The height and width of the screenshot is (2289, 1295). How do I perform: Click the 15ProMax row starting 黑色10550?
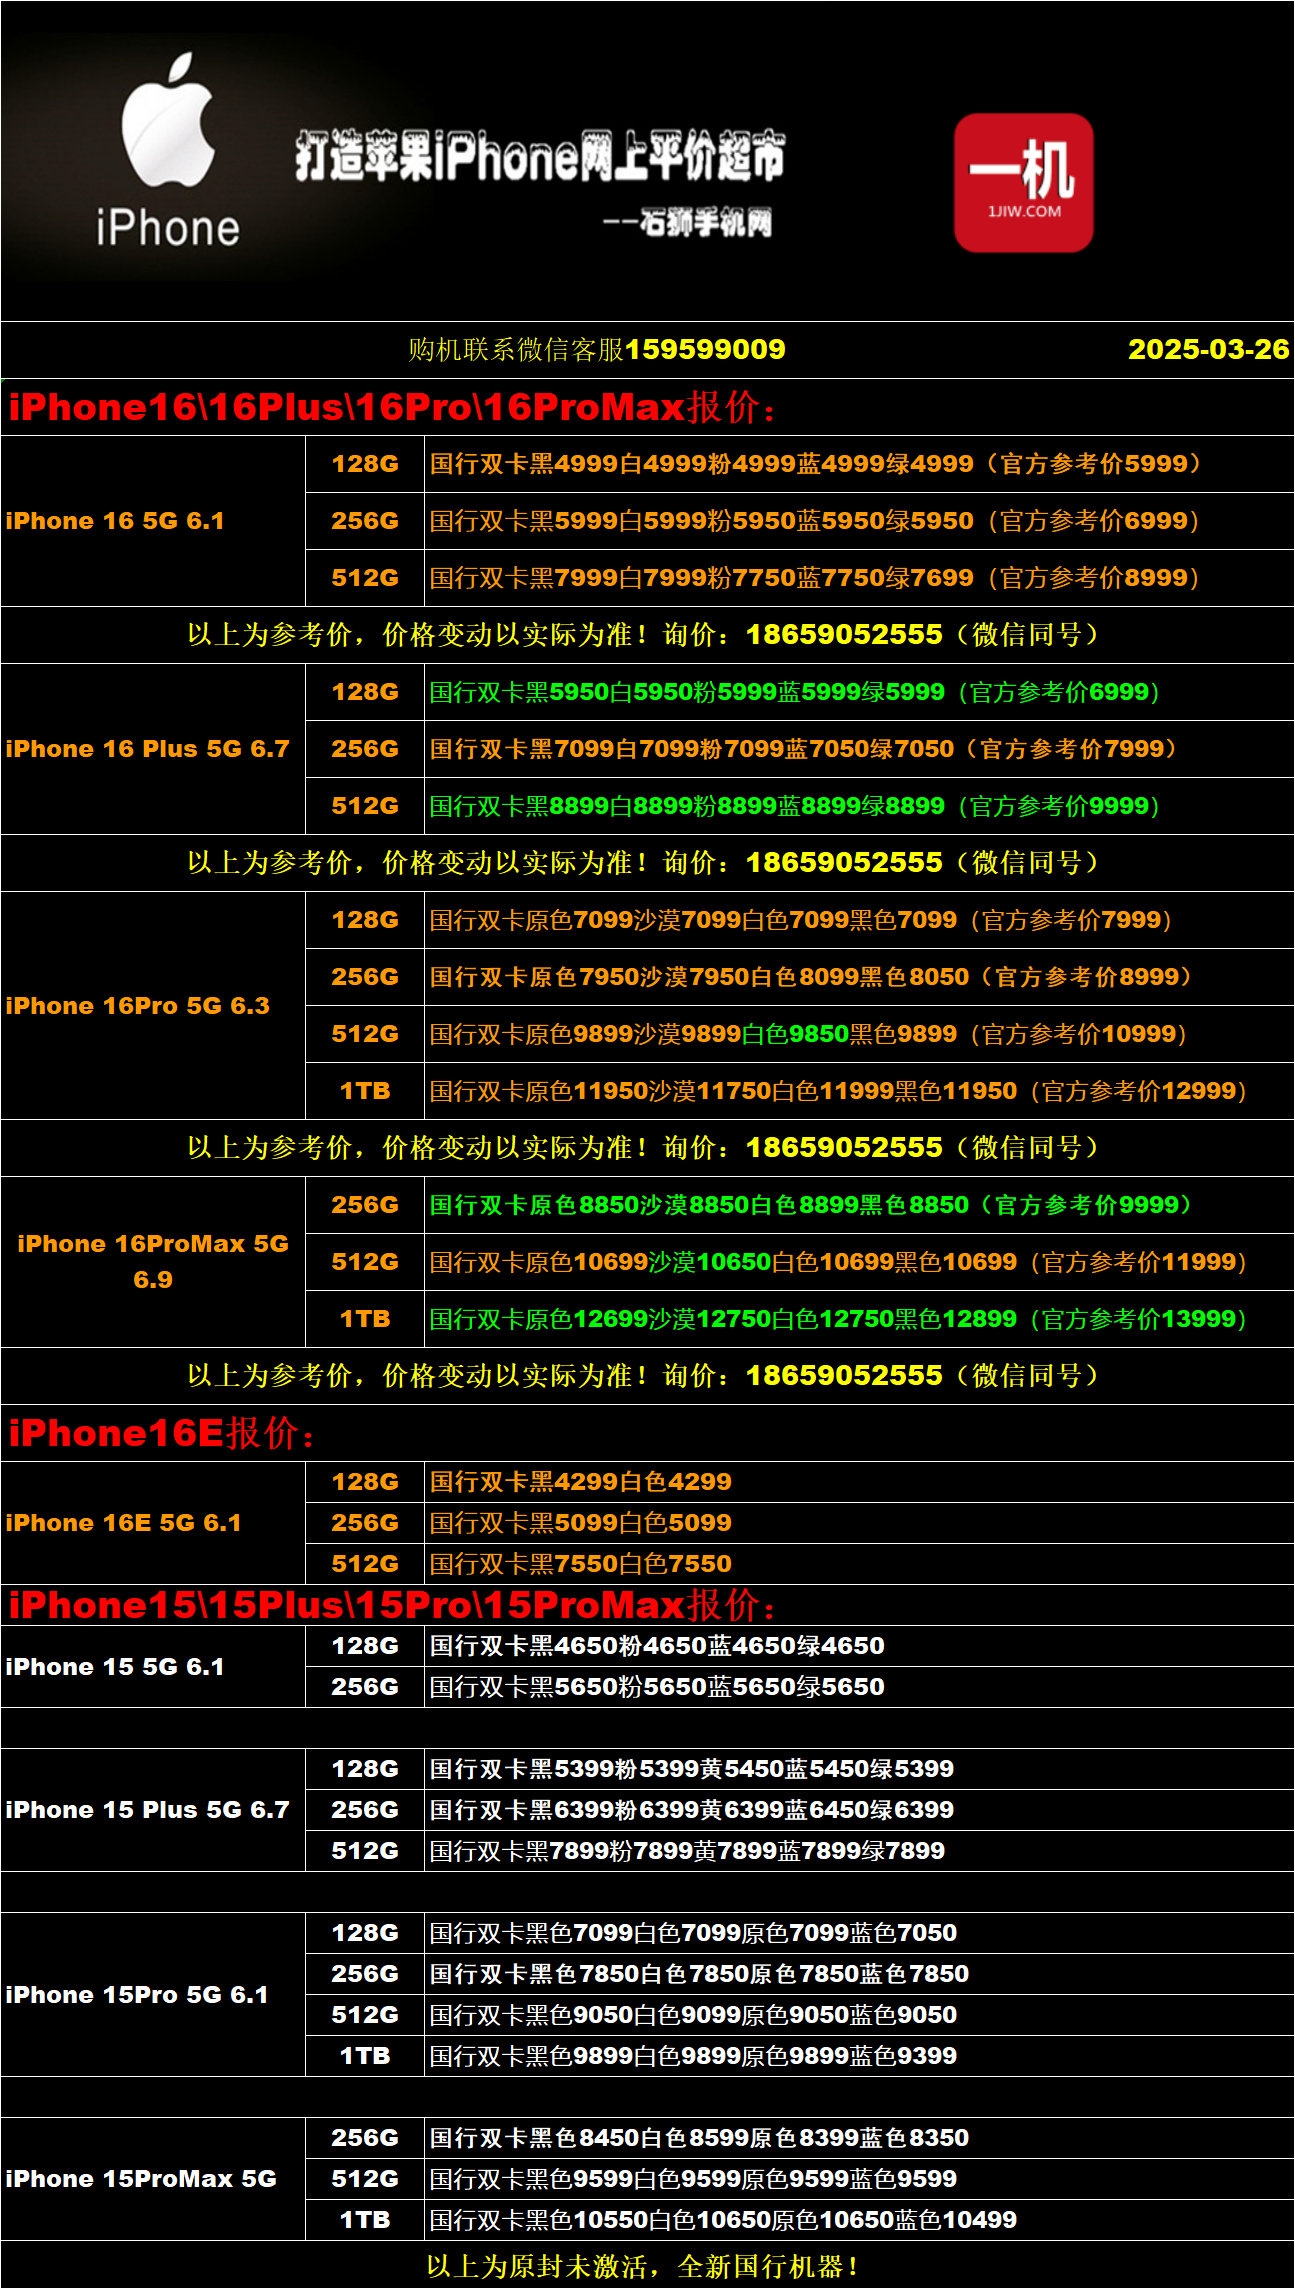[x=859, y=2220]
